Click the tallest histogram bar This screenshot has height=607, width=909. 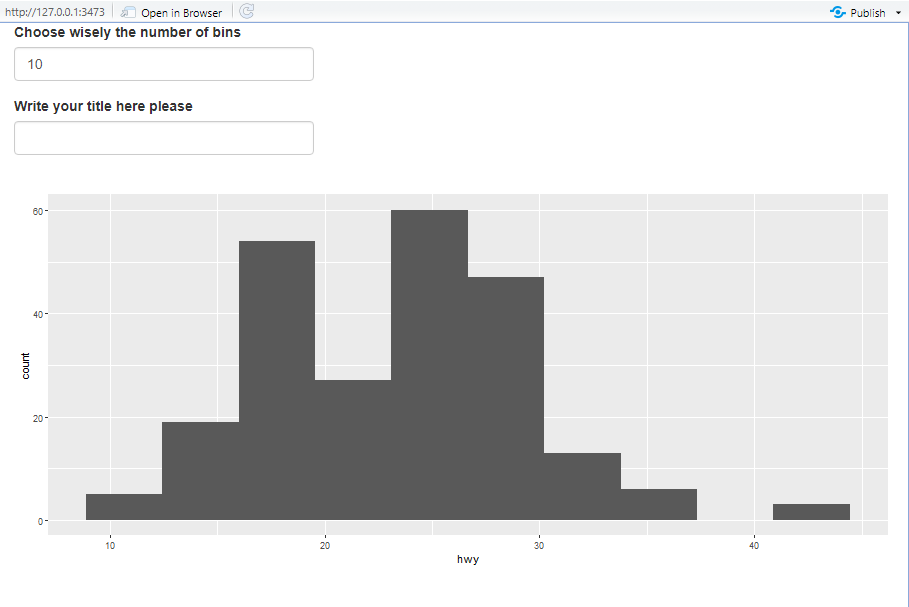pyautogui.click(x=429, y=365)
